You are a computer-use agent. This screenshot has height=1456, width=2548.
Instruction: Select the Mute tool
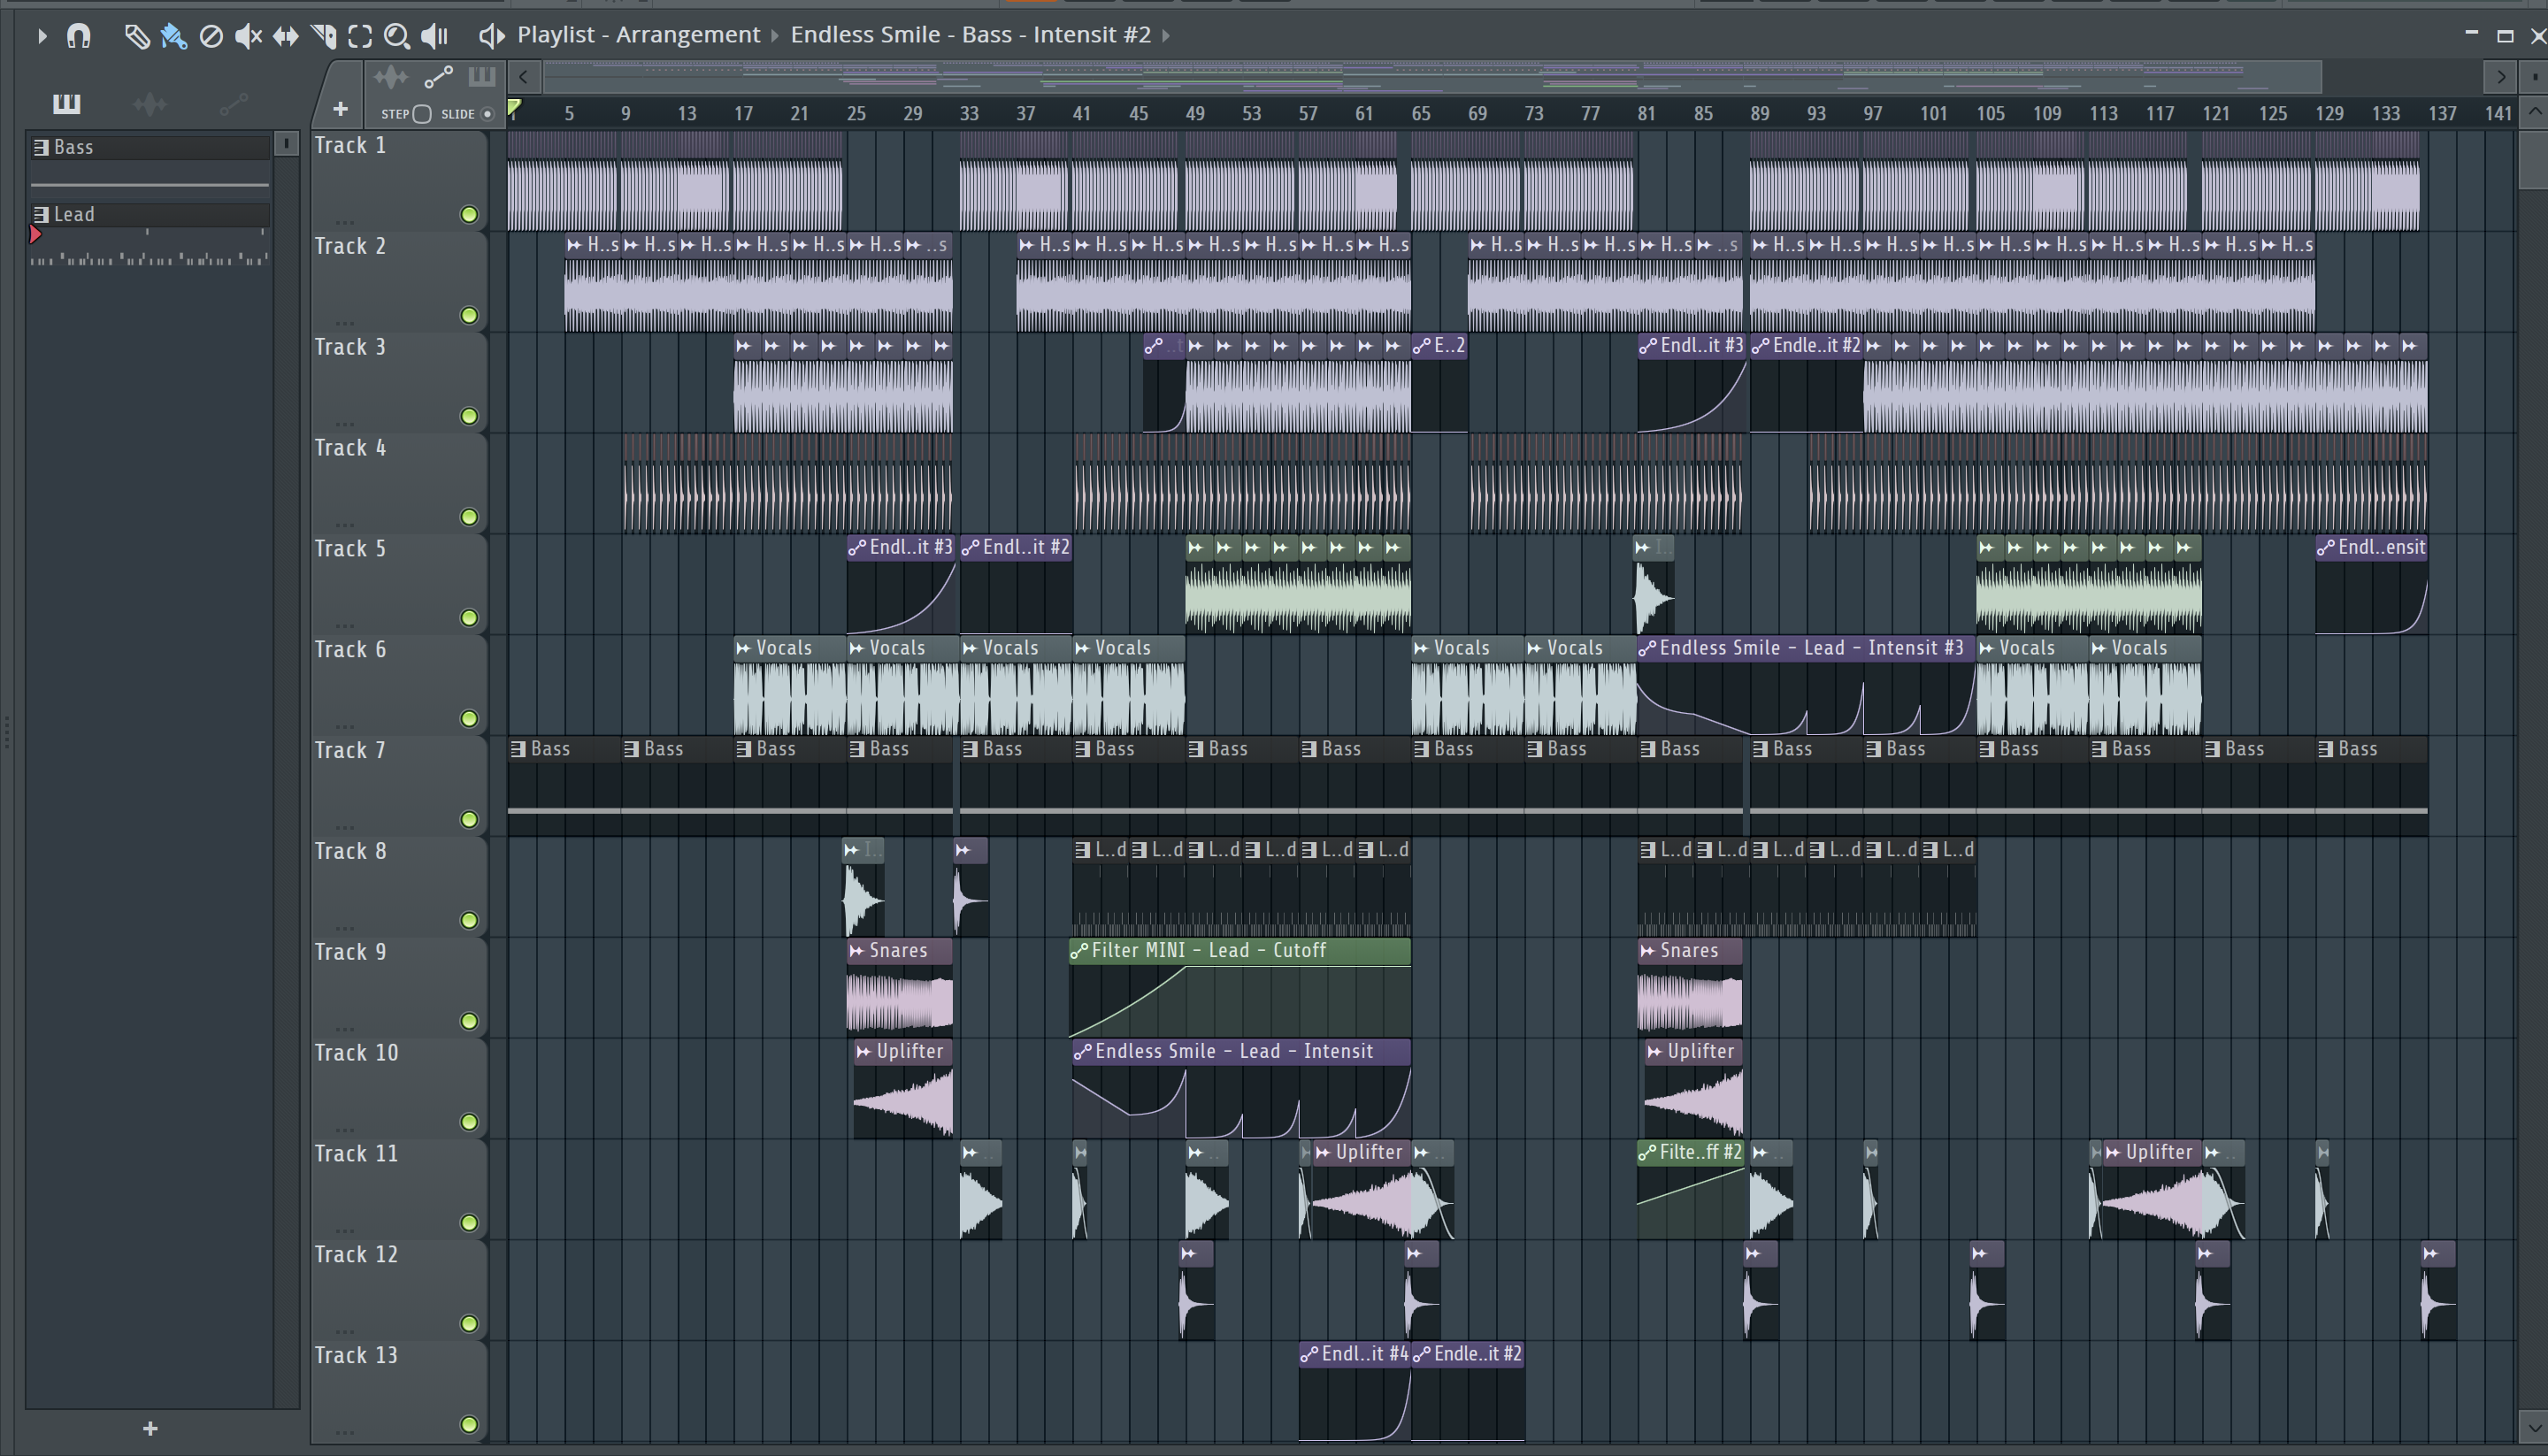248,37
